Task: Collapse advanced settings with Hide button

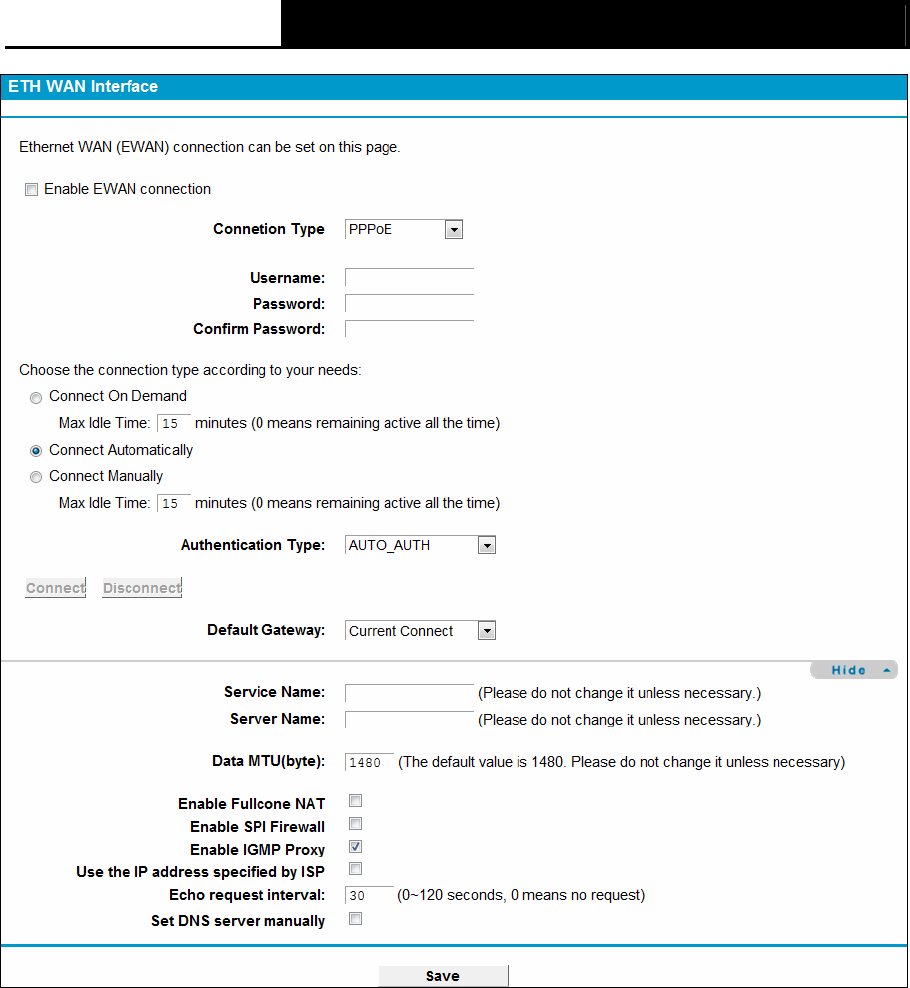Action: point(854,670)
